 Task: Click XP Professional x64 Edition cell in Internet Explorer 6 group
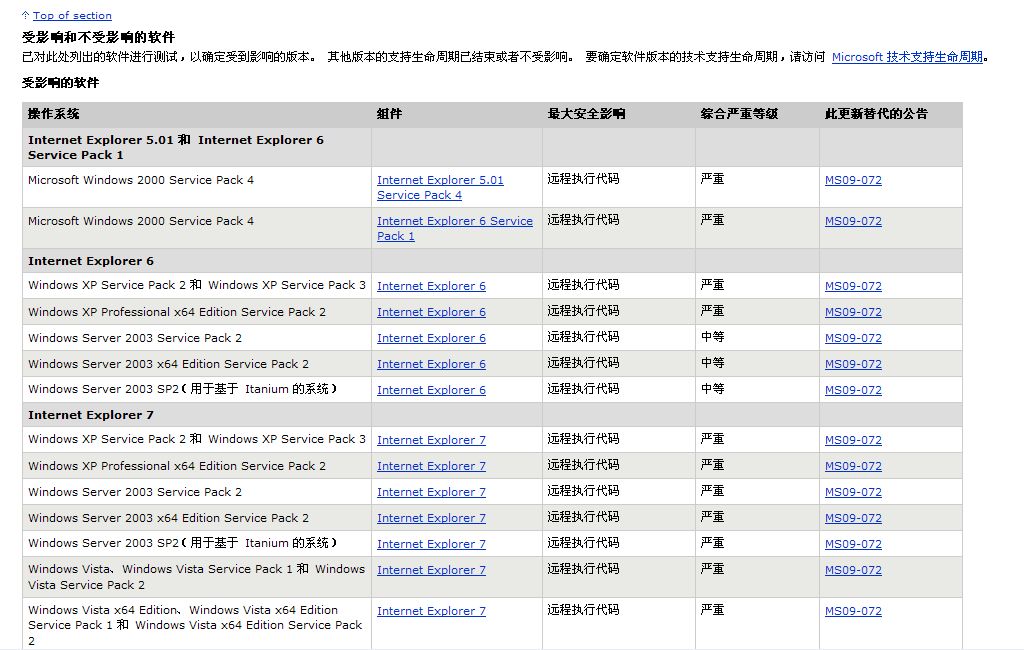pos(197,312)
